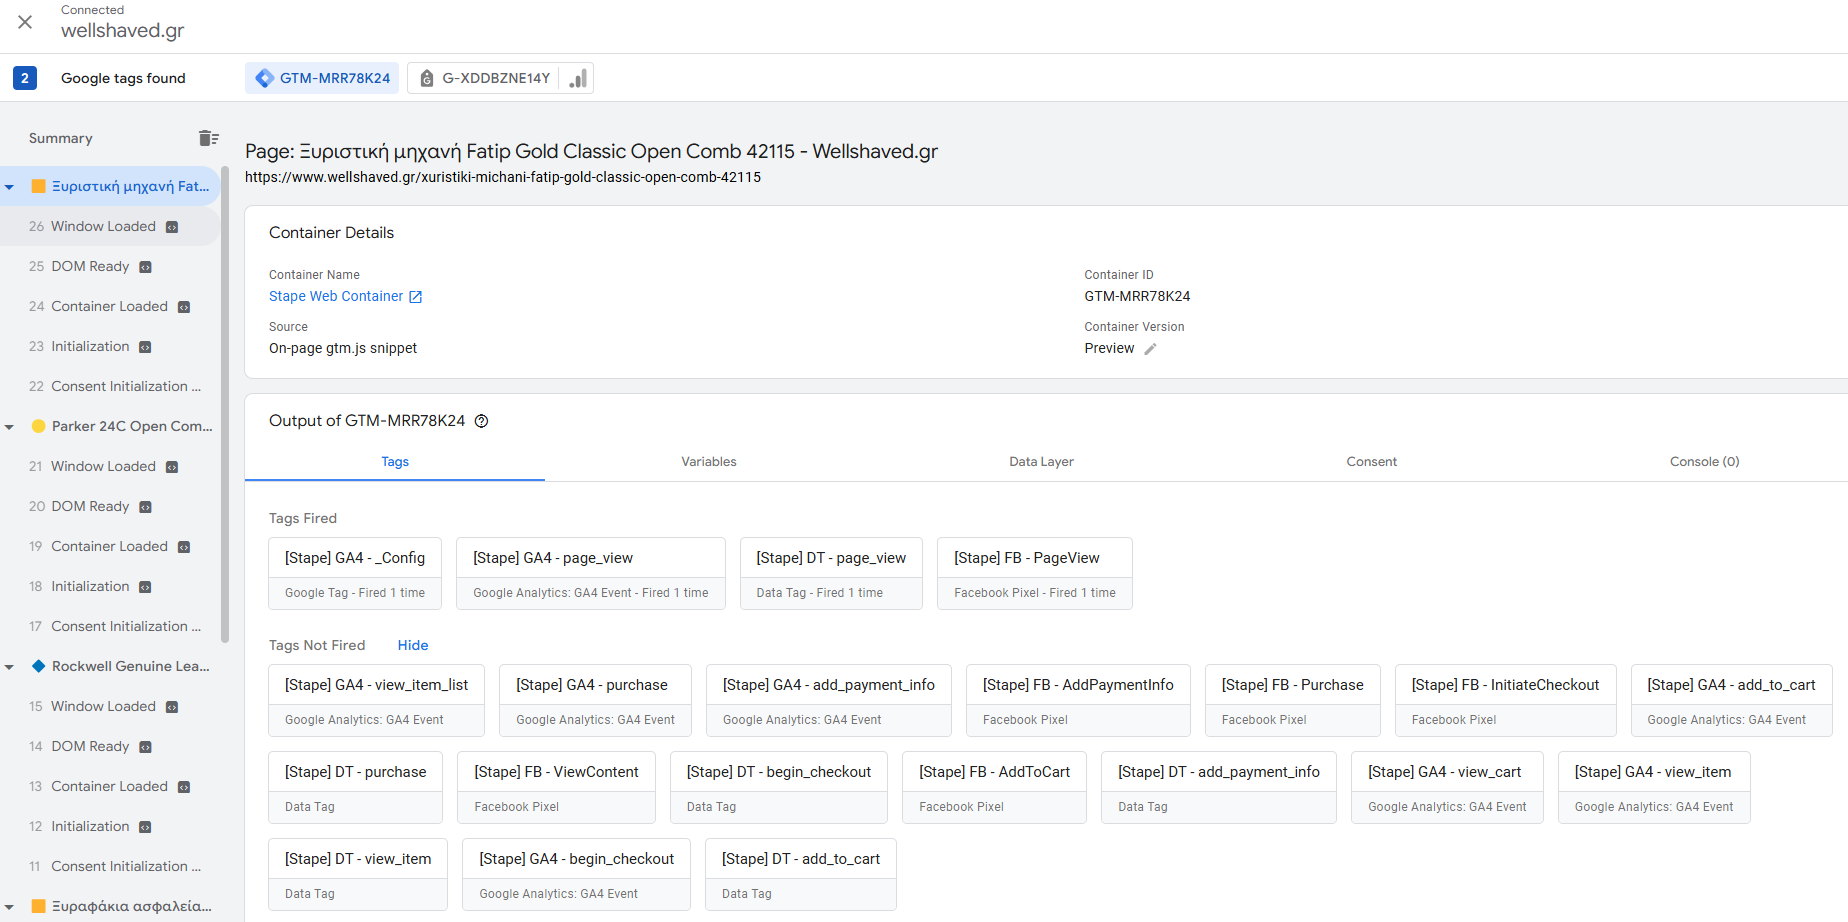This screenshot has width=1848, height=922.
Task: Select event 17 Consent Initialization
Action: tap(110, 626)
